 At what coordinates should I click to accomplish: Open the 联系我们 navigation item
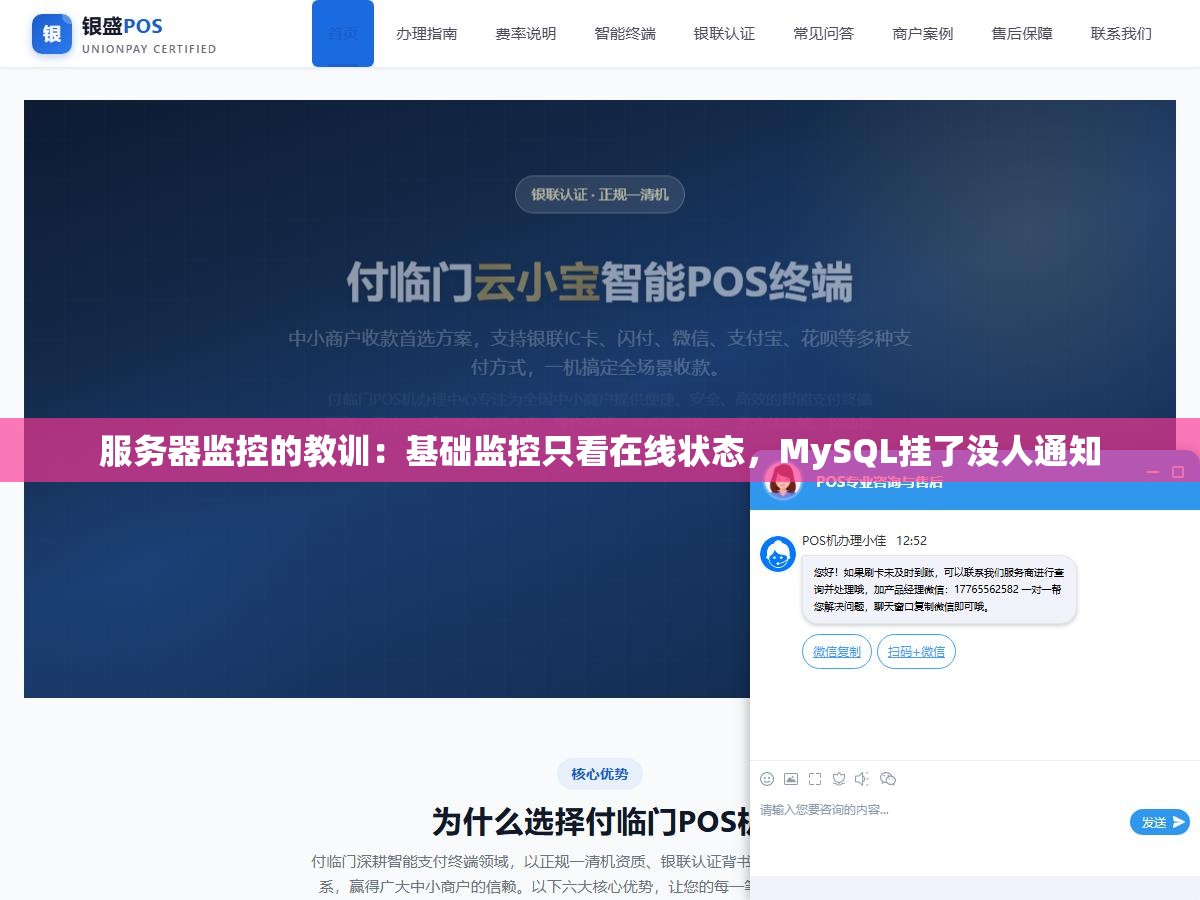[x=1121, y=33]
